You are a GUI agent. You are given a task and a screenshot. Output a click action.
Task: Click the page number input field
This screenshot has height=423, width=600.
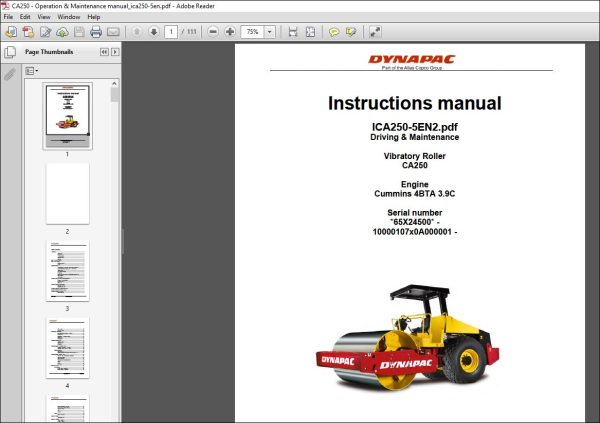click(171, 32)
